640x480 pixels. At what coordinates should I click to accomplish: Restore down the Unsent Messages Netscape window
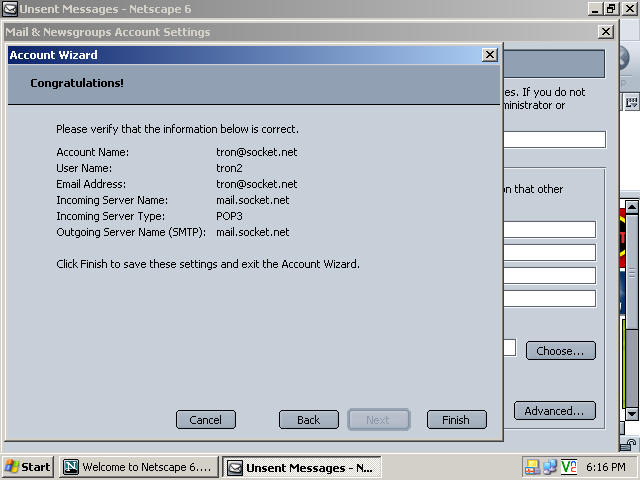(611, 9)
